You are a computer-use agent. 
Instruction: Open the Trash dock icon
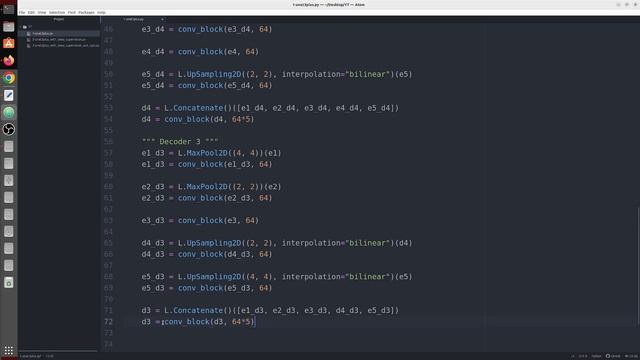[x=9, y=282]
